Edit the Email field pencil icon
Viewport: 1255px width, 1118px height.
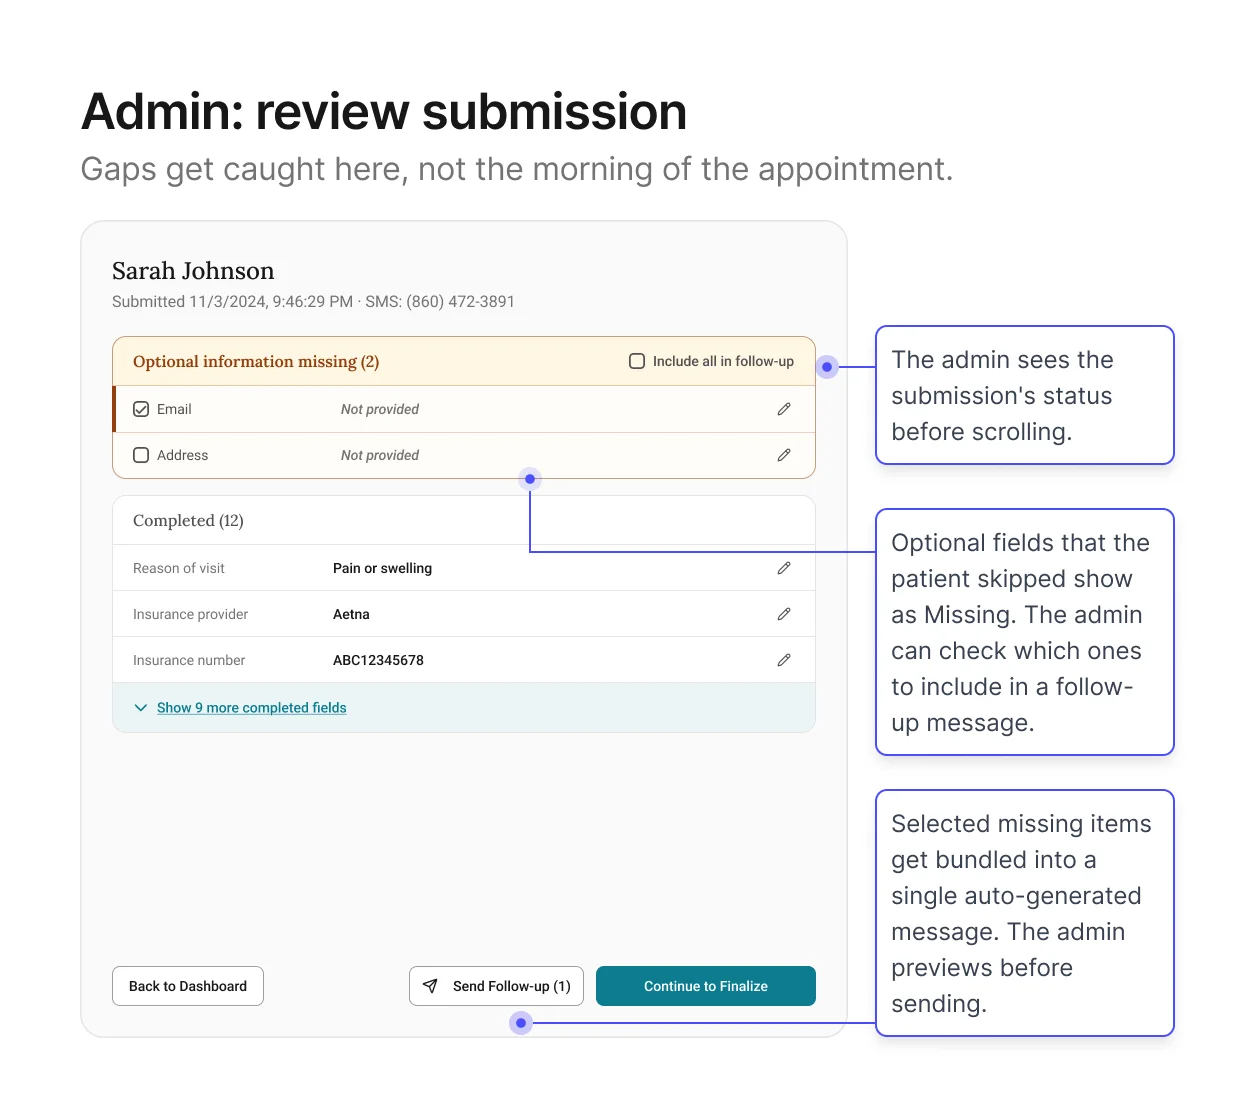[784, 409]
